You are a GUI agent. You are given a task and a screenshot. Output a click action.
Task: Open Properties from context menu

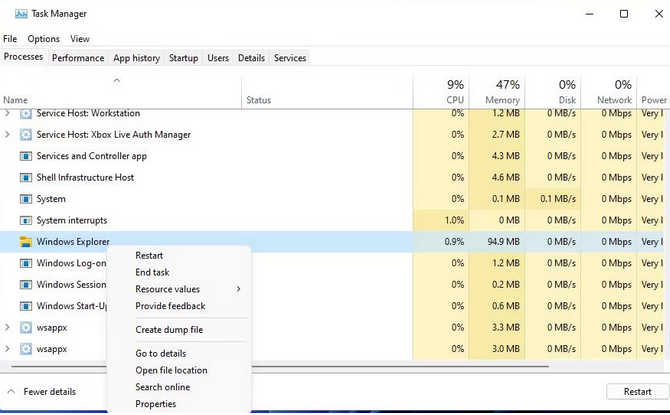156,404
